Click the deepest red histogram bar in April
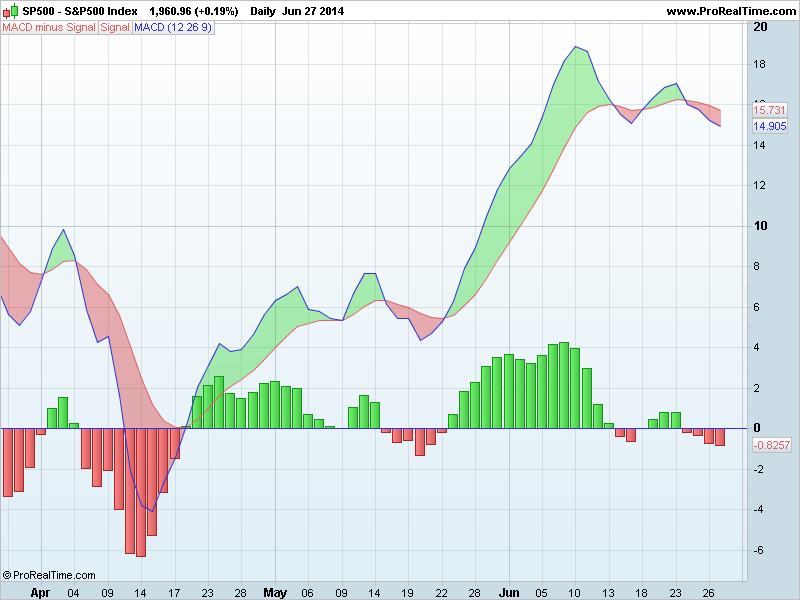Screen dimensions: 800x600 (x=141, y=492)
